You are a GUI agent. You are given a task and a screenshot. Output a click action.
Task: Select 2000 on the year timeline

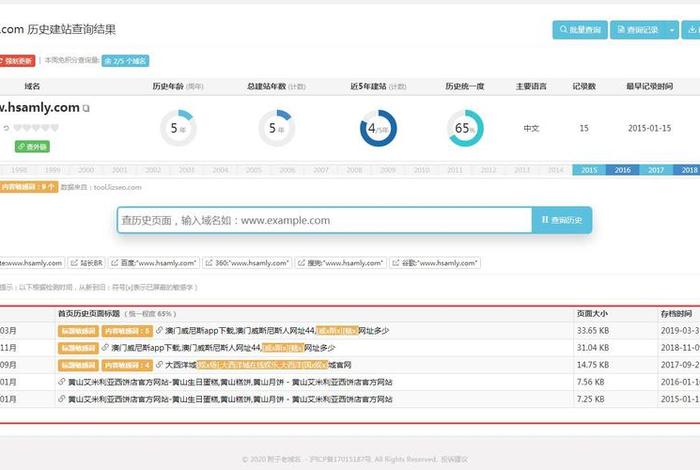(86, 170)
